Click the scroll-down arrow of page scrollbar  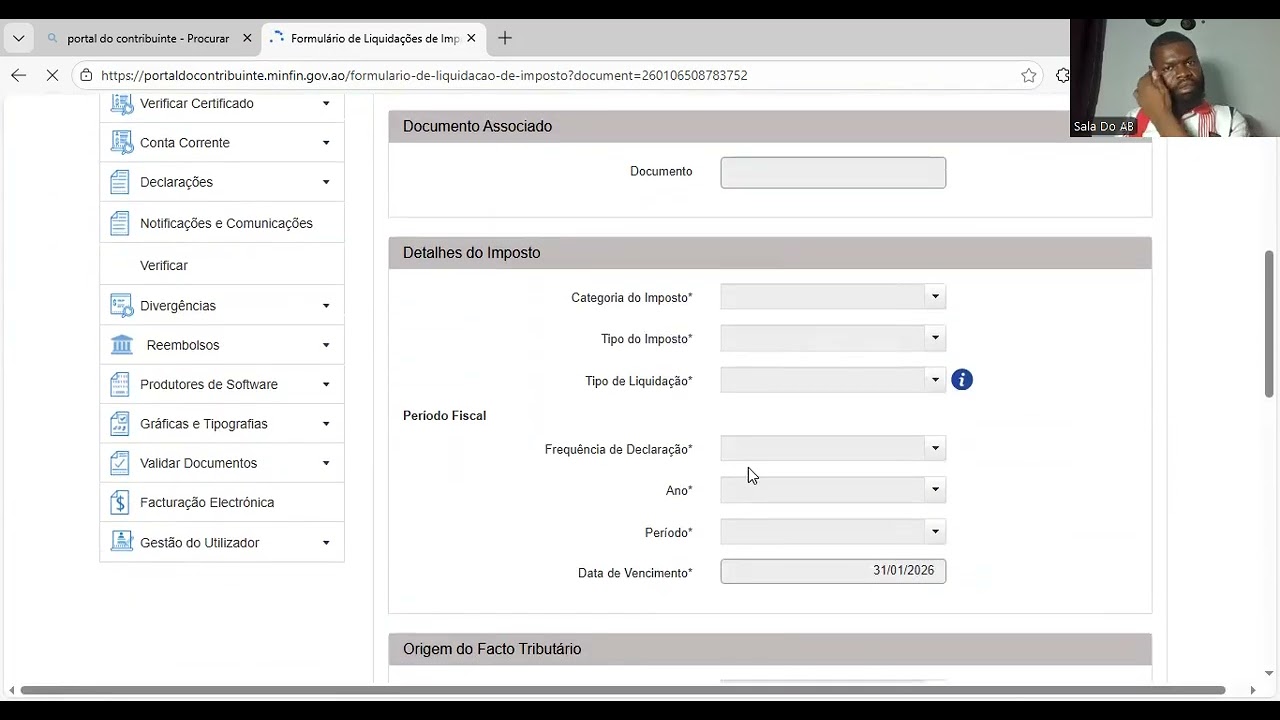pyautogui.click(x=1269, y=673)
